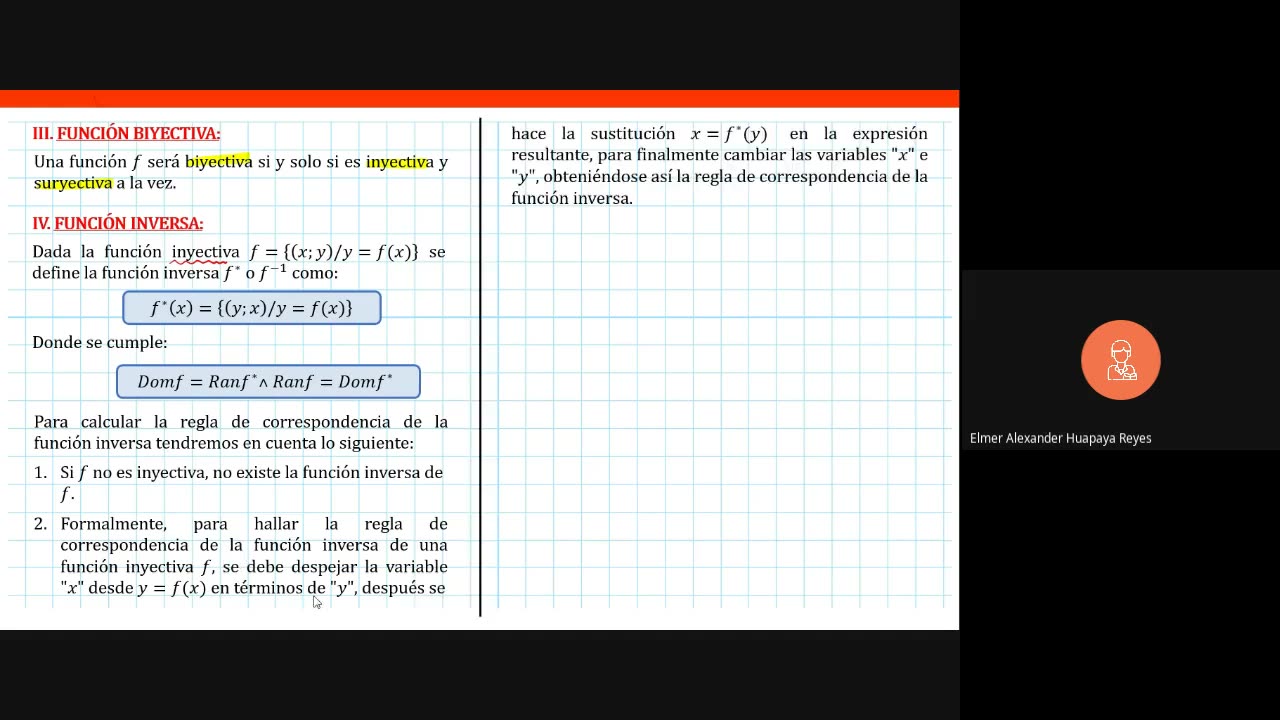Click the heading III. FUNCIÓN BIYECTIVA
This screenshot has height=720, width=1280.
126,133
